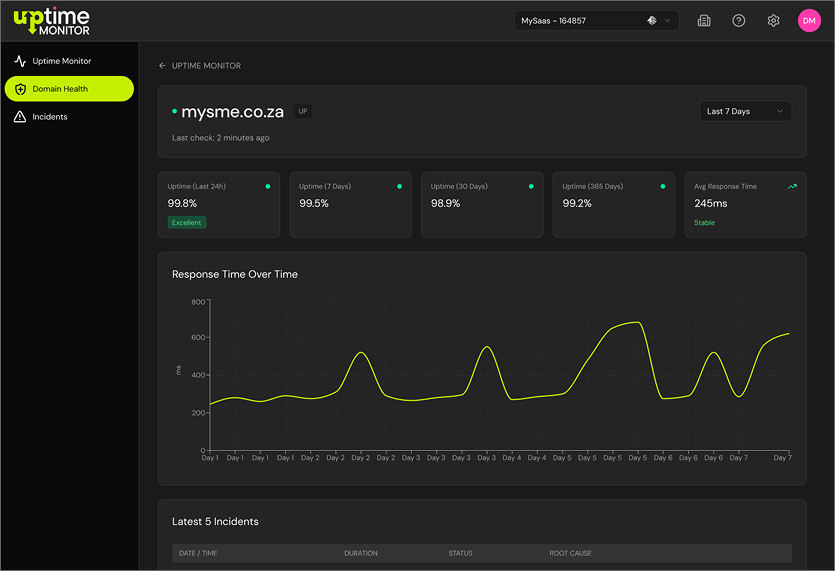Open help via the question mark icon
Screen dimensions: 835x571
pyautogui.click(x=739, y=21)
